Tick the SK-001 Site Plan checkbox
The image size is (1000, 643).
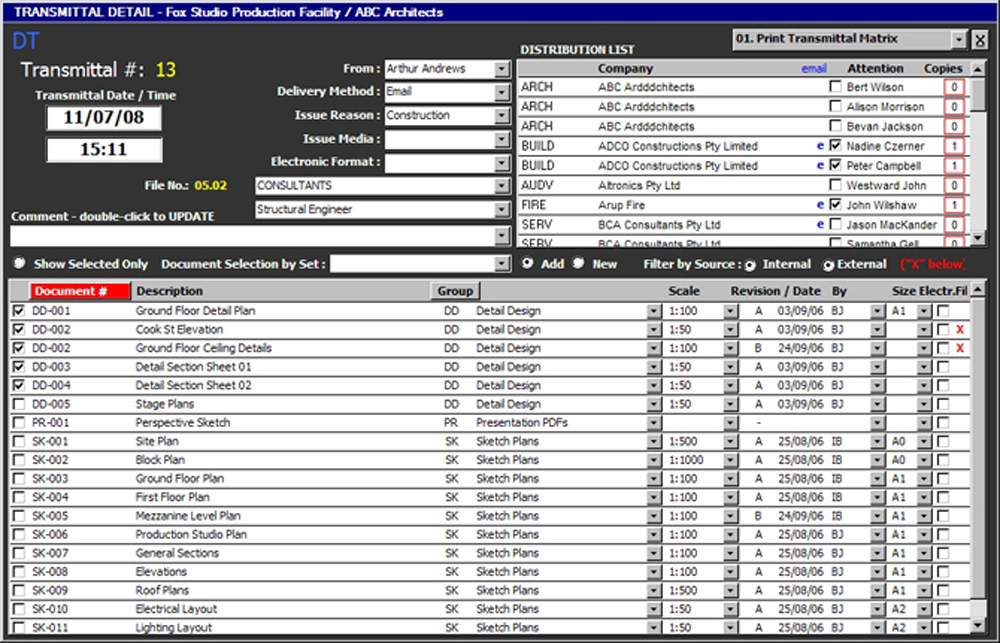18,441
